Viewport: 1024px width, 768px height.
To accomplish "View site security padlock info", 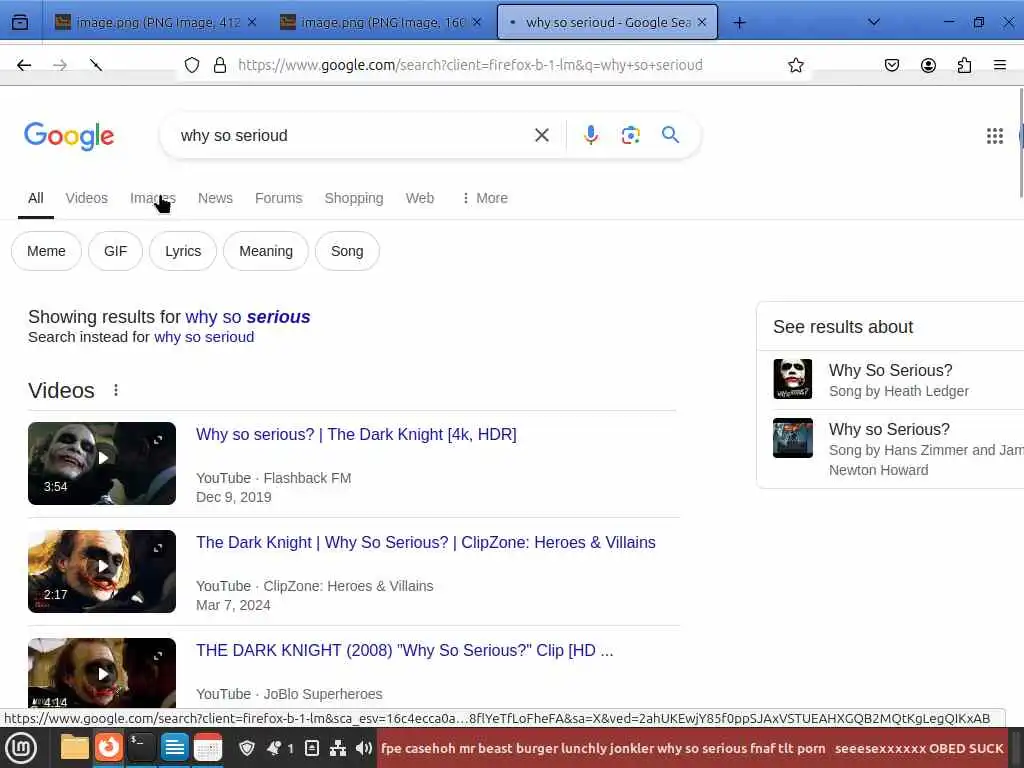I will (x=220, y=65).
